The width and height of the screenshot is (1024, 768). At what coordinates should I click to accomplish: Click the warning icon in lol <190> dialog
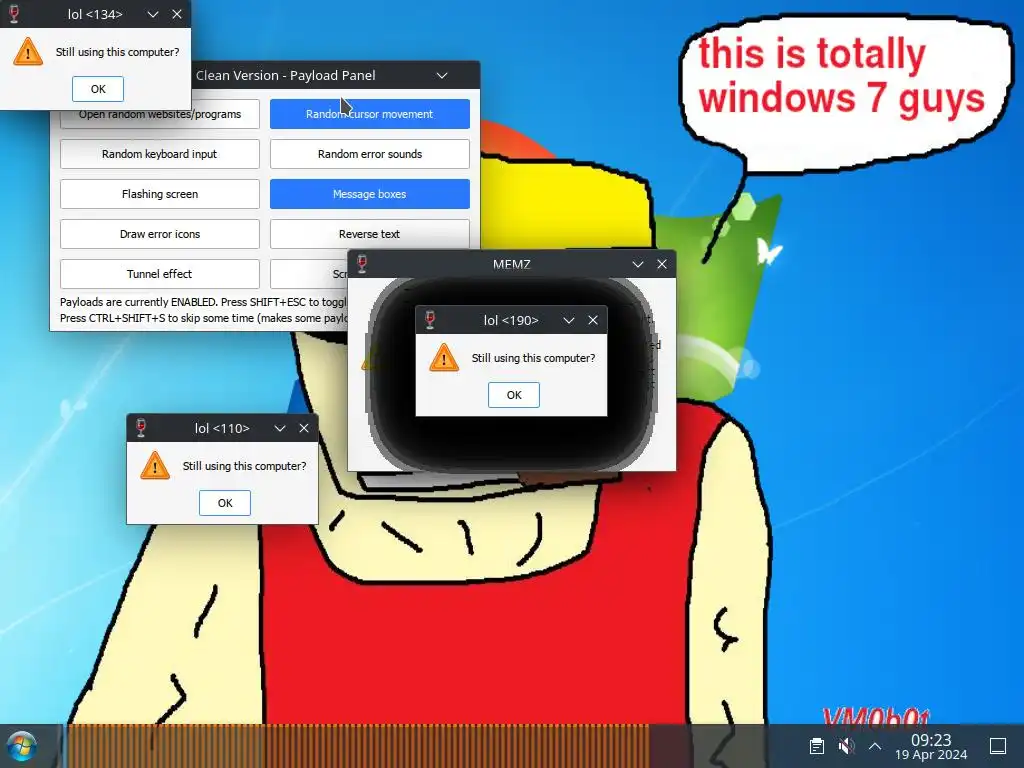pyautogui.click(x=444, y=358)
